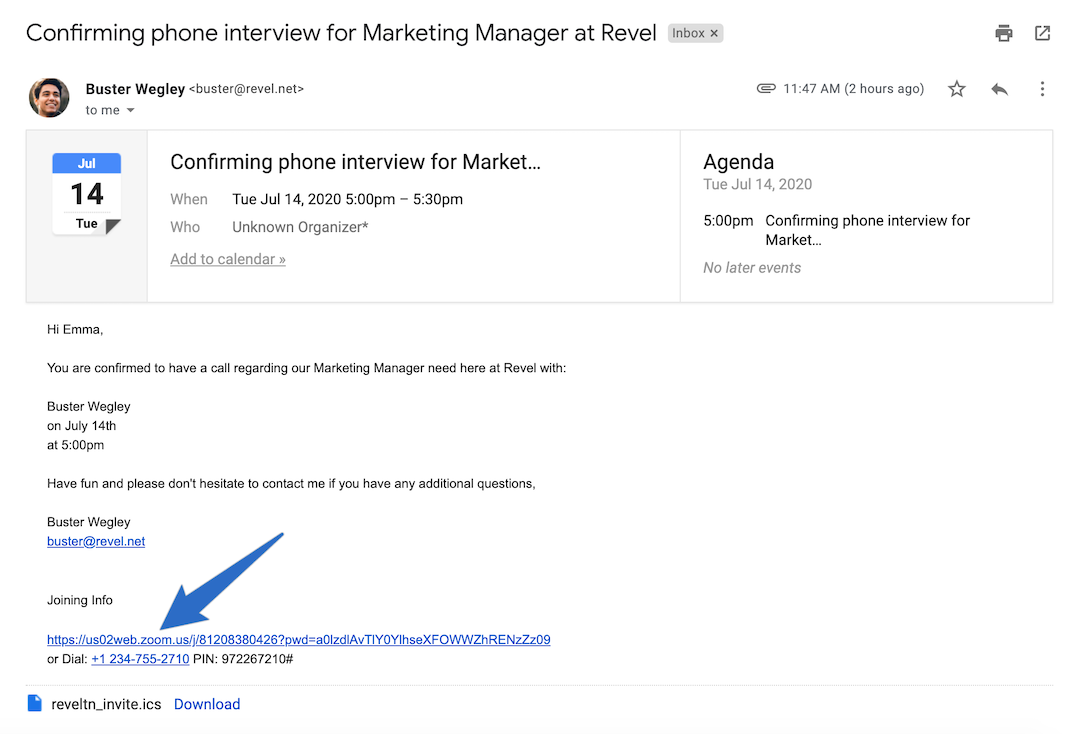Click the Jul 14 calendar date icon
The height and width of the screenshot is (734, 1080).
(x=87, y=194)
